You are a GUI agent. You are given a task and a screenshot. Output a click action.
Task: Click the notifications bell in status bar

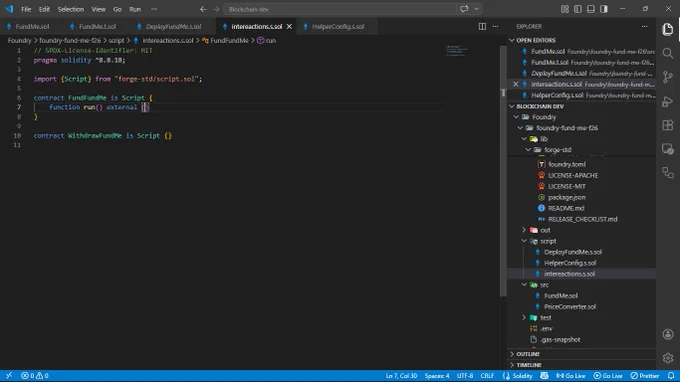pyautogui.click(x=671, y=375)
